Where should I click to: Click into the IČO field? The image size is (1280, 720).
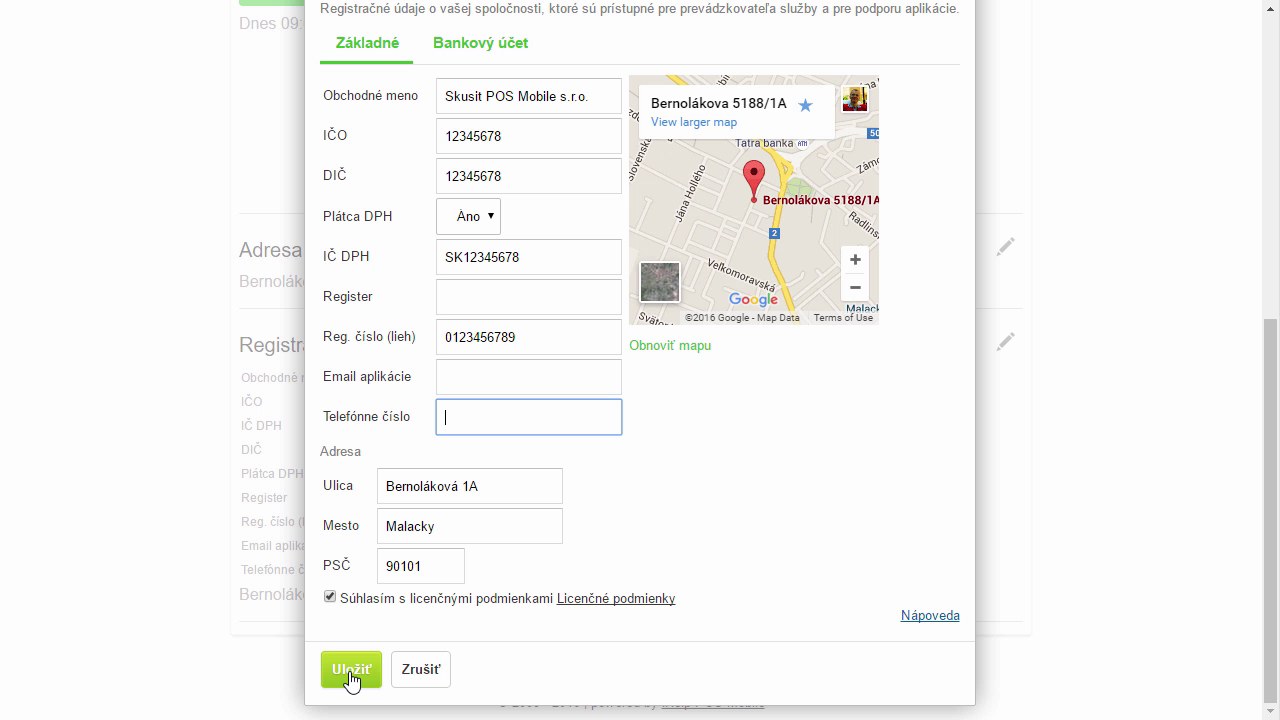coord(529,136)
